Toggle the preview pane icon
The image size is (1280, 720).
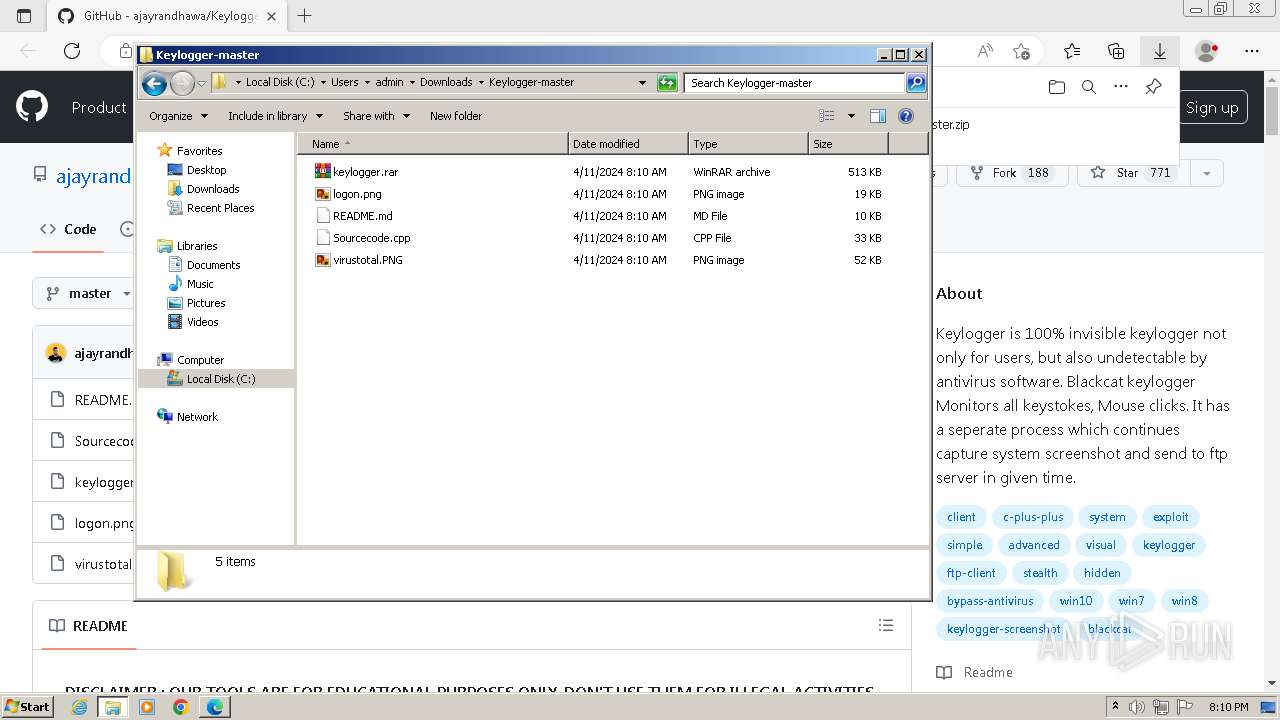coord(878,116)
